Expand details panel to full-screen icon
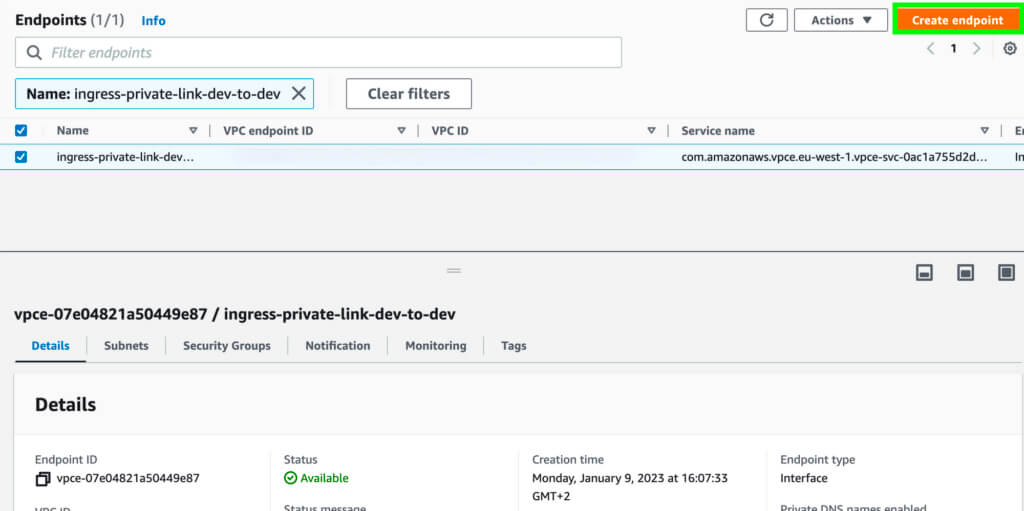1024x511 pixels. tap(1006, 272)
